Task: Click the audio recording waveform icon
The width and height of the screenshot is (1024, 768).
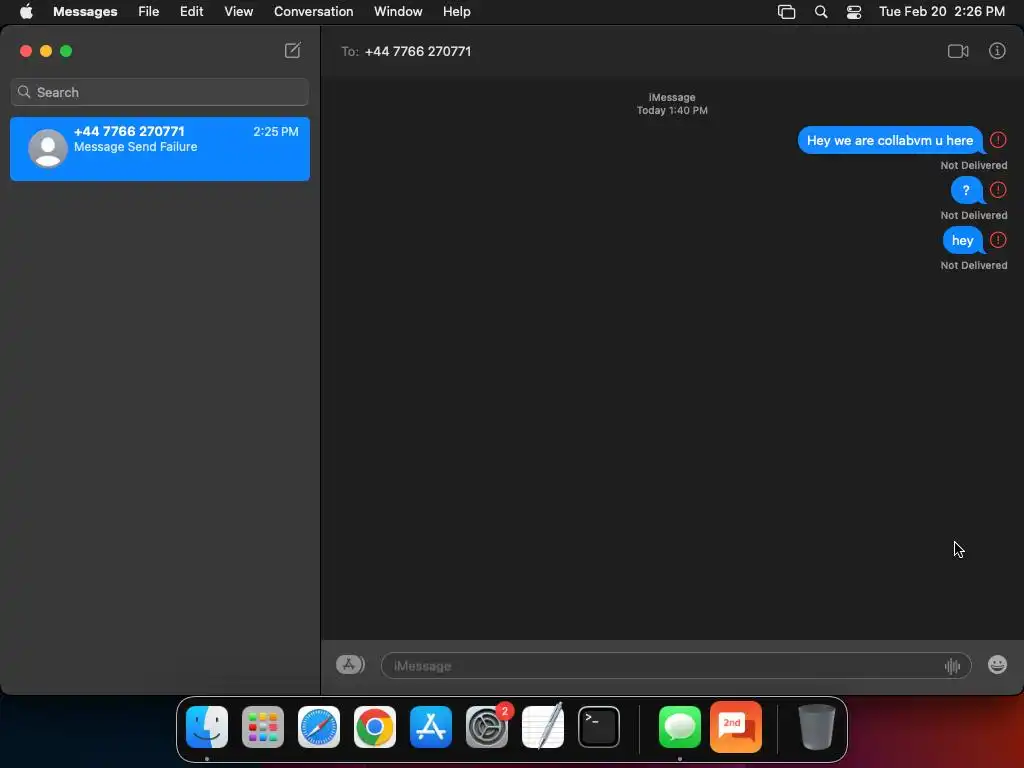Action: [952, 666]
